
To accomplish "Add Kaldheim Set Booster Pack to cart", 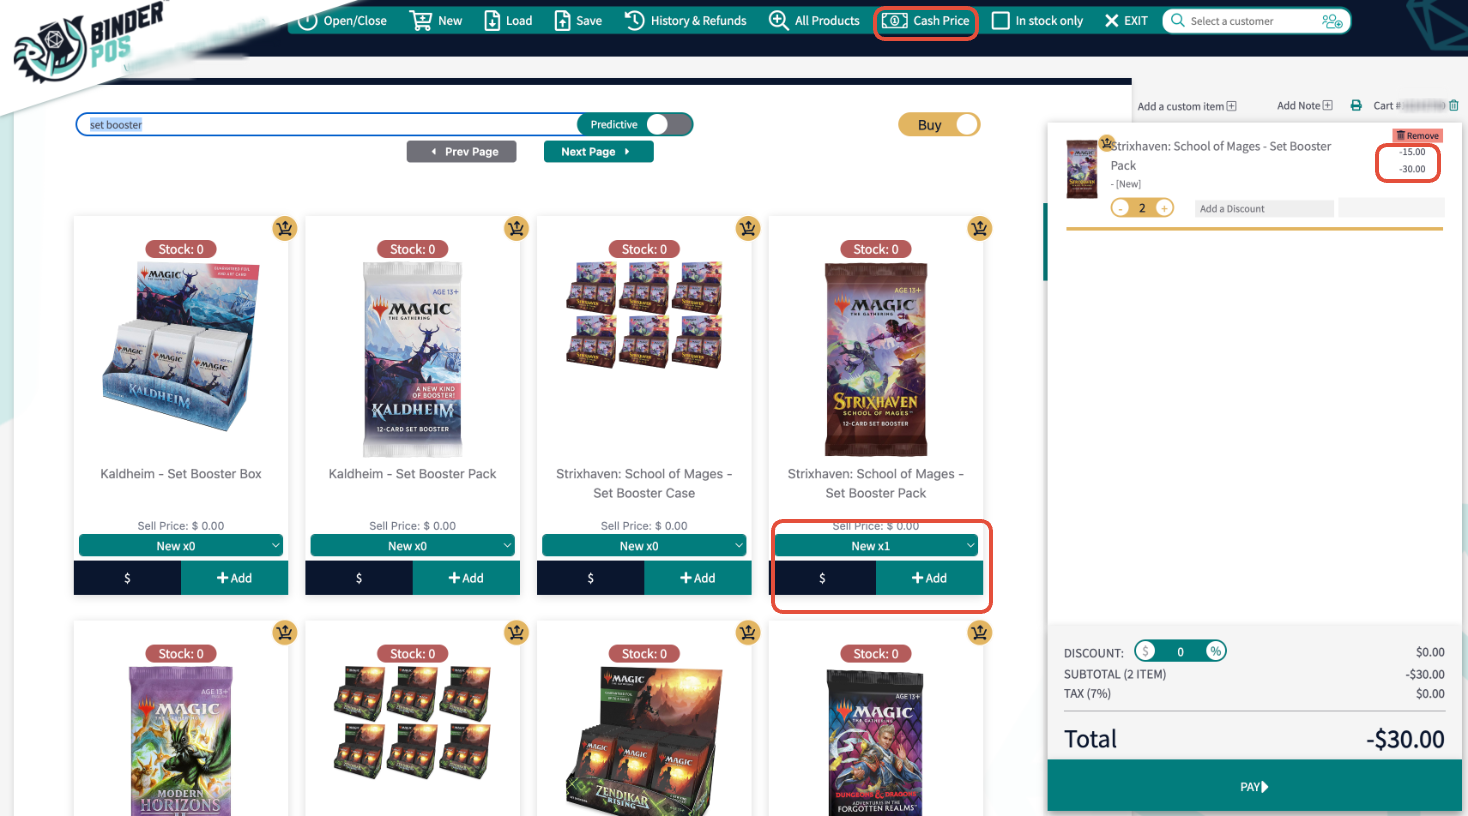I will click(x=466, y=578).
